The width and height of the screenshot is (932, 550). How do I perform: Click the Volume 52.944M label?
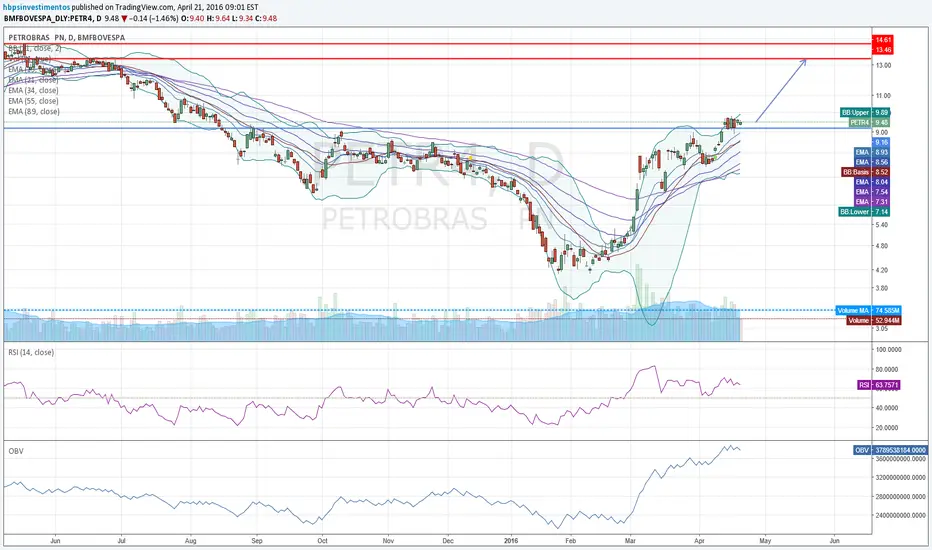pos(874,320)
